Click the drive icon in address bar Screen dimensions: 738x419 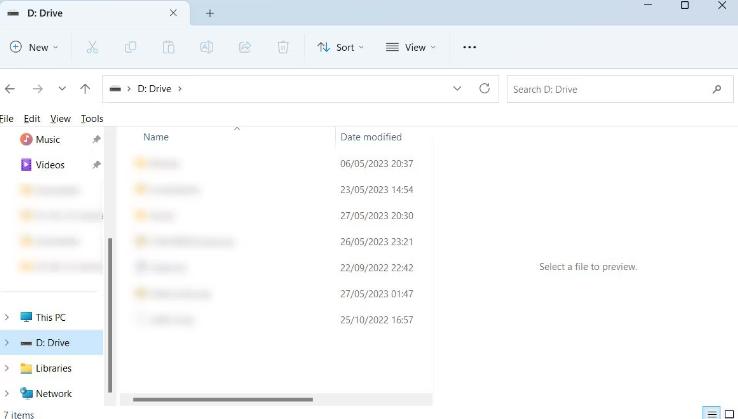(x=115, y=89)
